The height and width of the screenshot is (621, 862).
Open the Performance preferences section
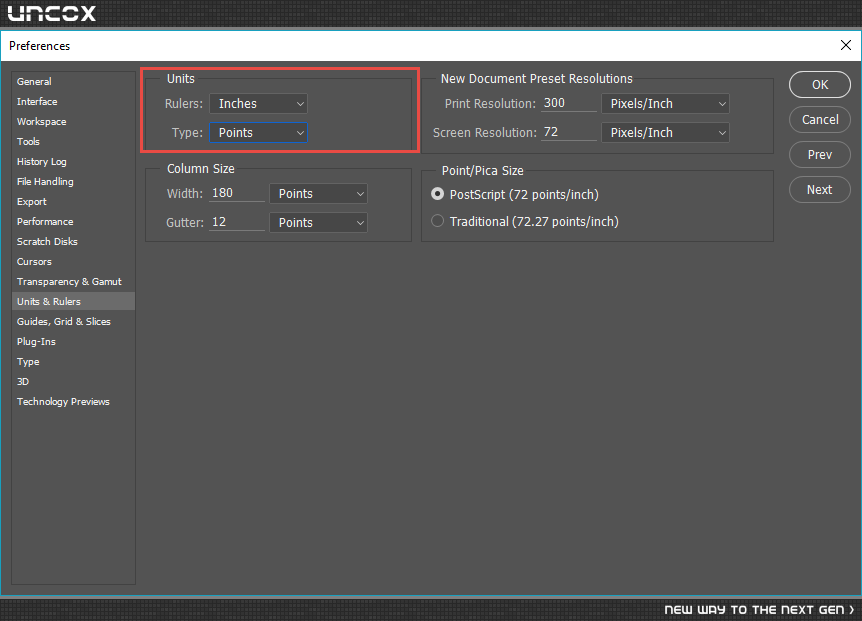coord(73,221)
